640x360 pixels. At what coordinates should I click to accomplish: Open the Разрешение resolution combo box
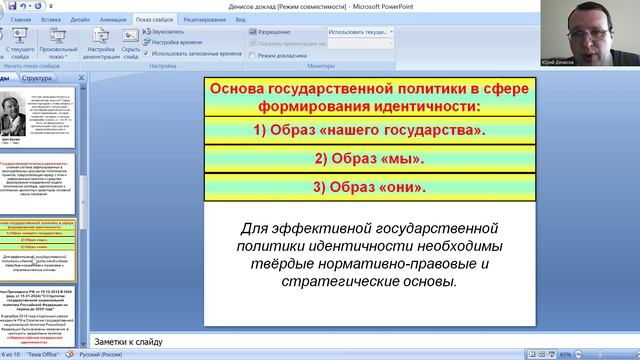[x=360, y=32]
